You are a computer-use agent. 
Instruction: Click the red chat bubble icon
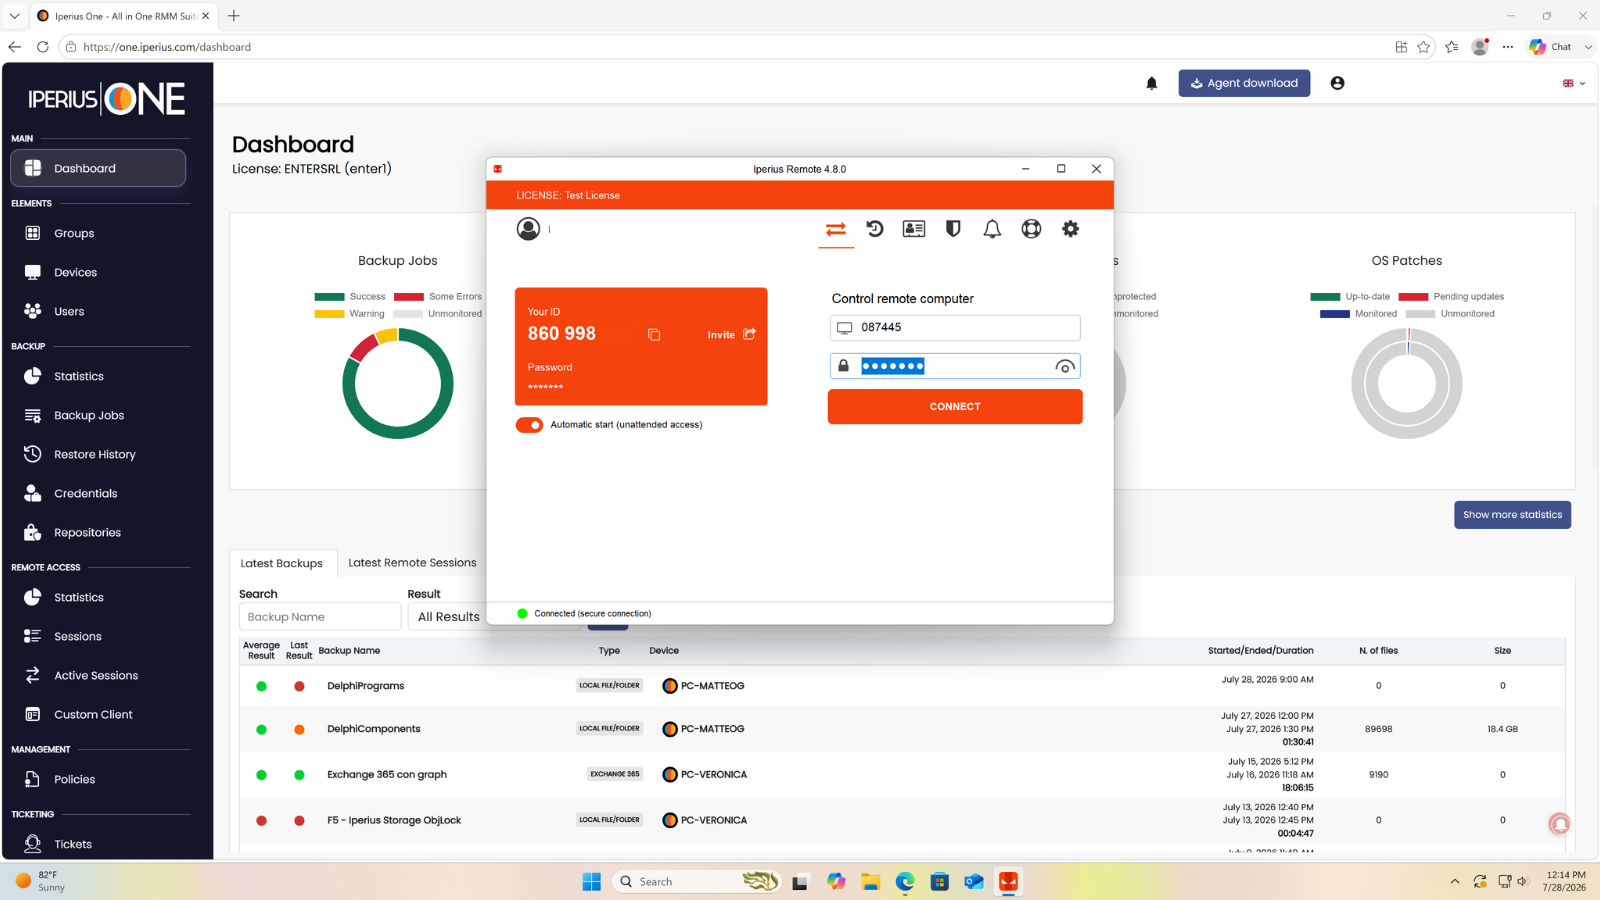pyautogui.click(x=1559, y=824)
